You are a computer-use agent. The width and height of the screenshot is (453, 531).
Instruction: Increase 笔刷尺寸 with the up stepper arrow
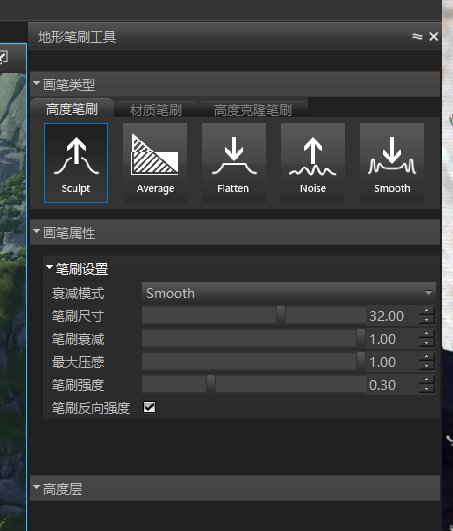[x=427, y=311]
